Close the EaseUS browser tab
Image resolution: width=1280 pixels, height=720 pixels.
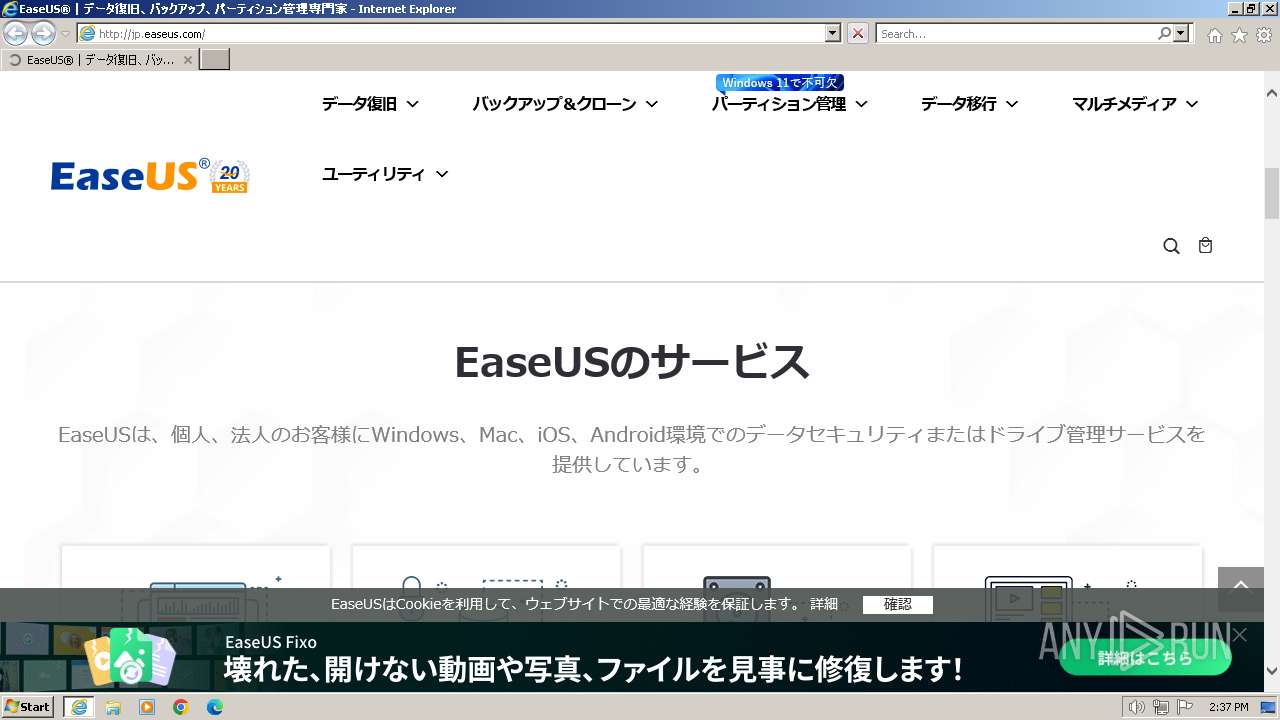point(187,60)
